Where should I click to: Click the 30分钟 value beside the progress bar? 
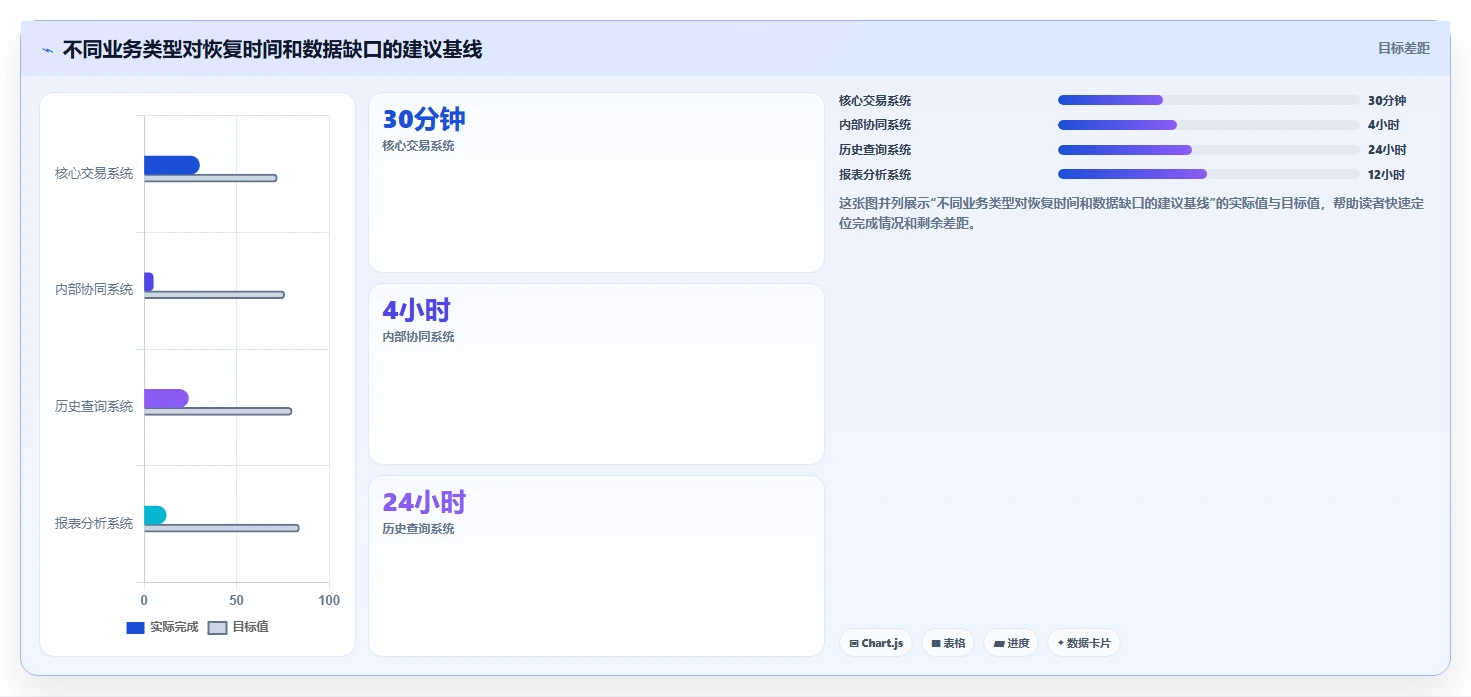point(1387,101)
